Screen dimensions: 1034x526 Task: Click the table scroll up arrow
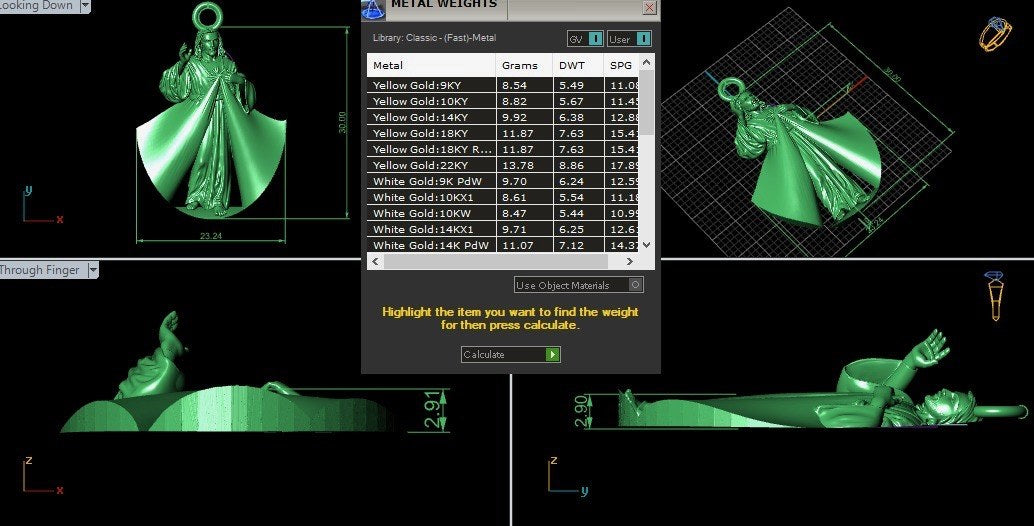click(x=646, y=62)
